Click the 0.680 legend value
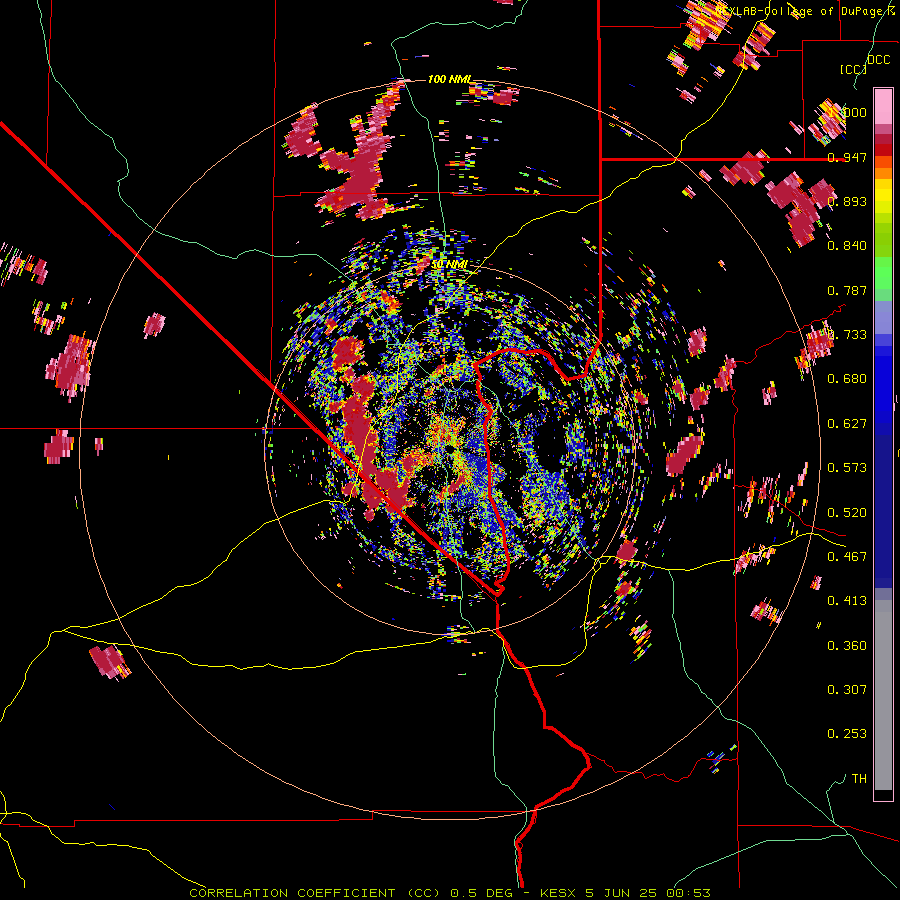This screenshot has height=900, width=900. point(847,379)
